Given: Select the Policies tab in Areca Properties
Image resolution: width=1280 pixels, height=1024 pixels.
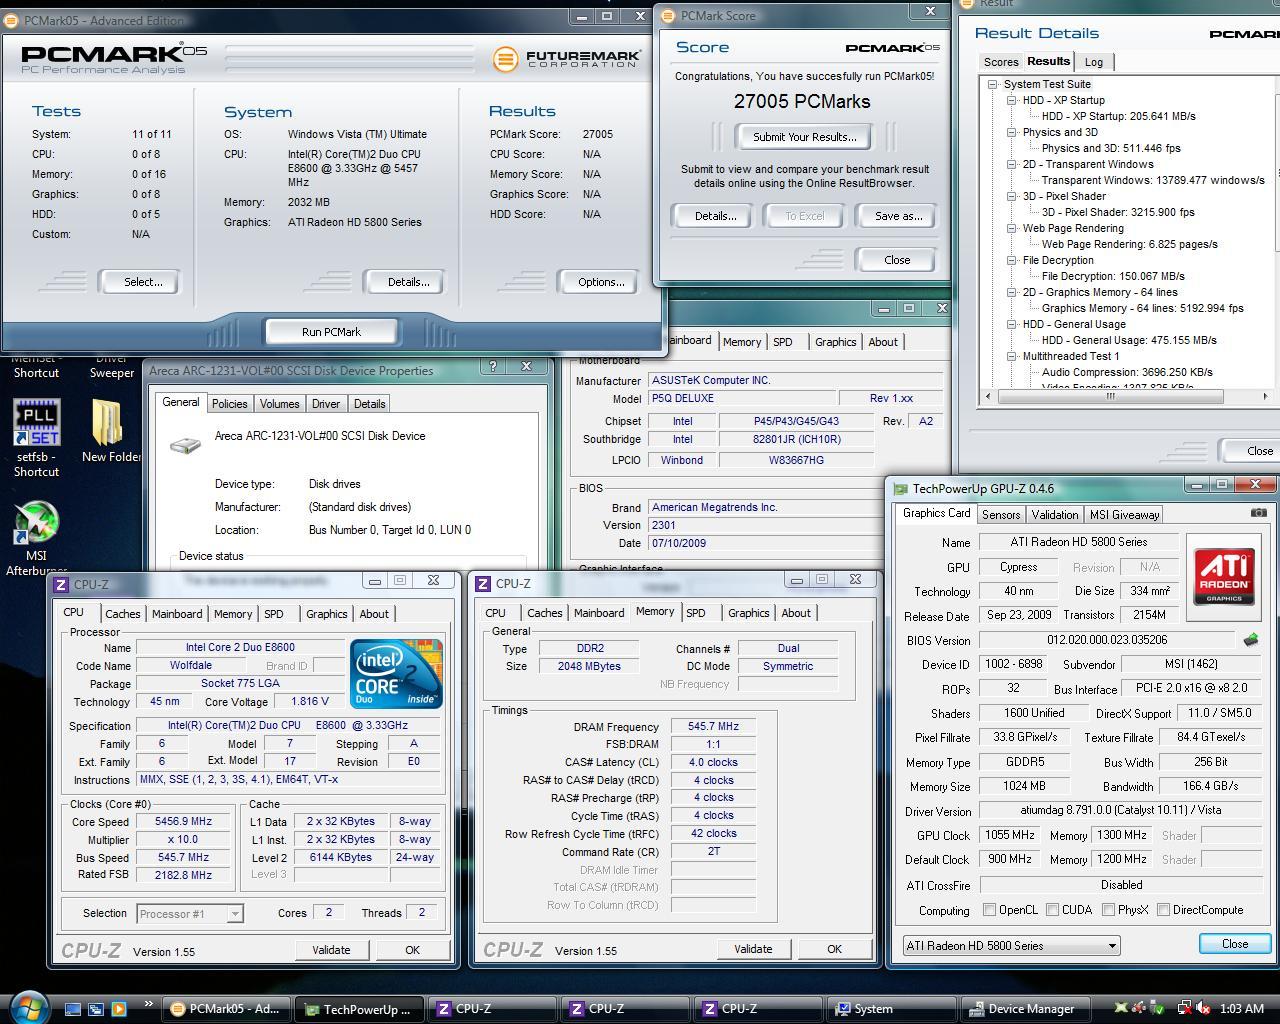Looking at the screenshot, I should pos(229,404).
